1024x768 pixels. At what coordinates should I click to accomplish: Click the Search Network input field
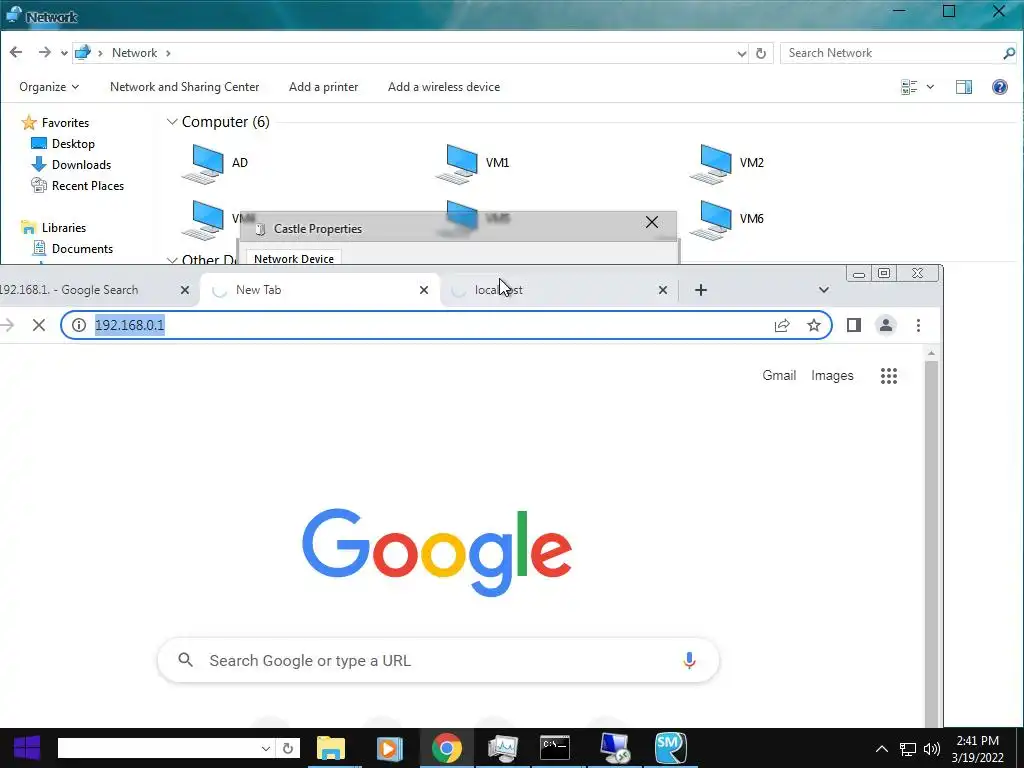892,53
